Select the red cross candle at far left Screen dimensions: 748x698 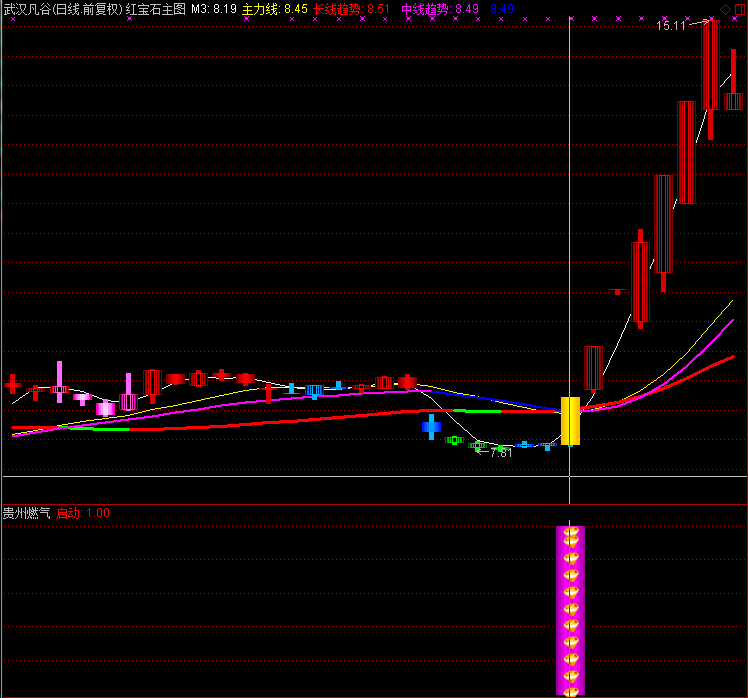[13, 383]
